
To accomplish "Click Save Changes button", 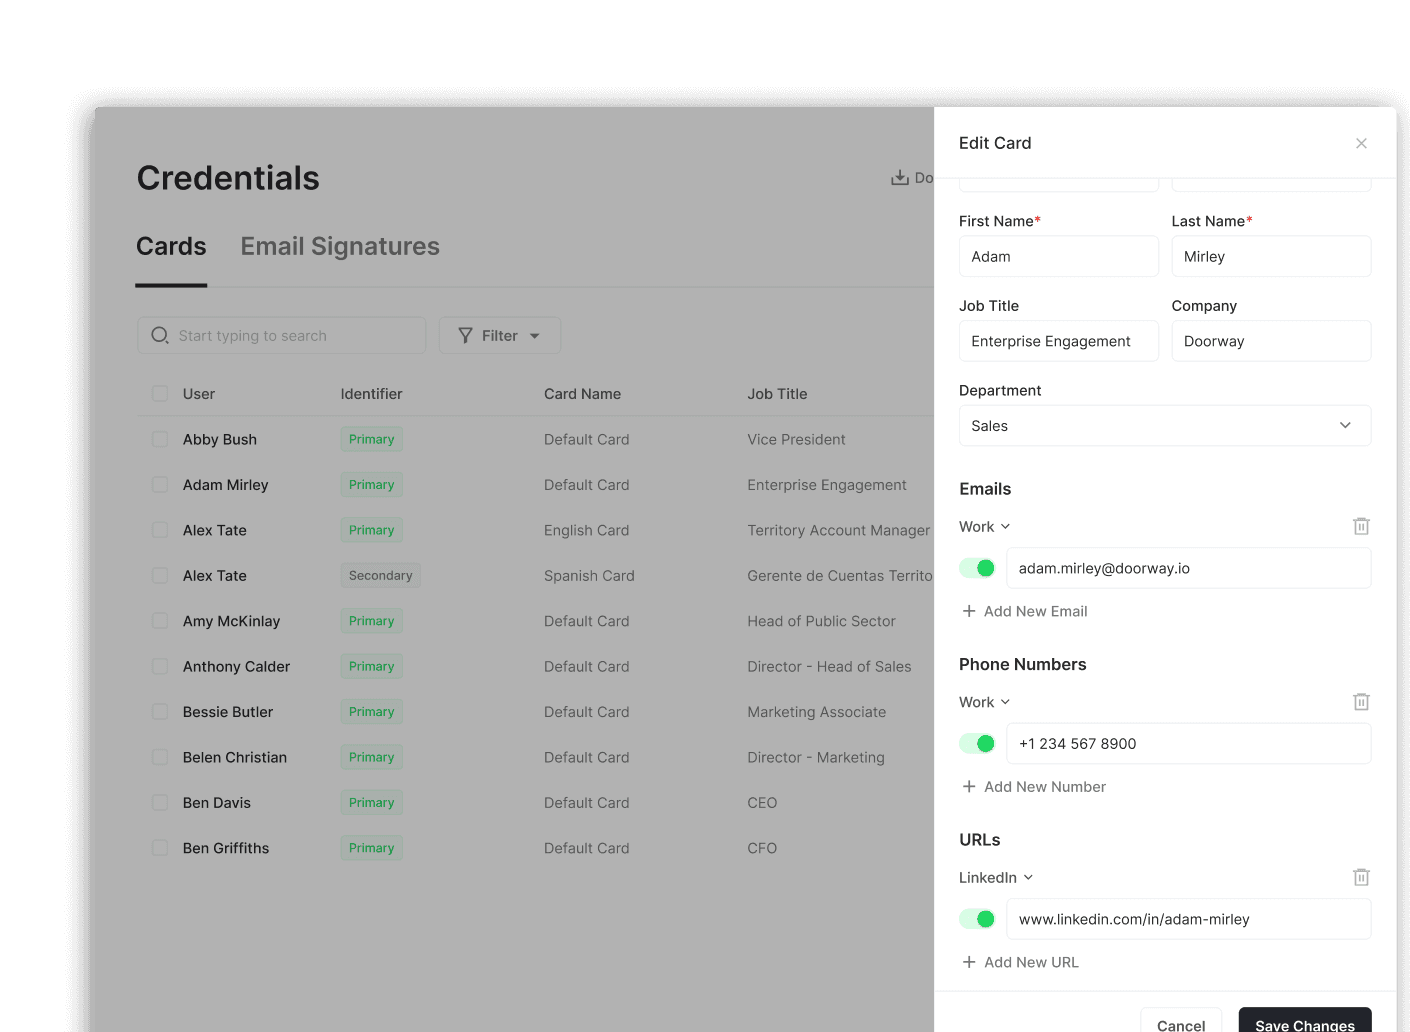I will point(1305,1021).
